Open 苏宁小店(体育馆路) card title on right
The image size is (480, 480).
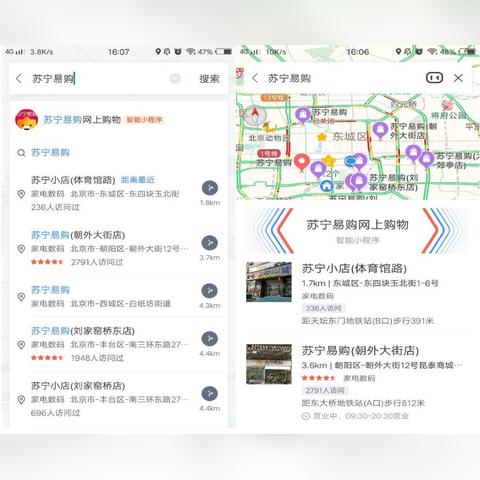[x=354, y=269]
